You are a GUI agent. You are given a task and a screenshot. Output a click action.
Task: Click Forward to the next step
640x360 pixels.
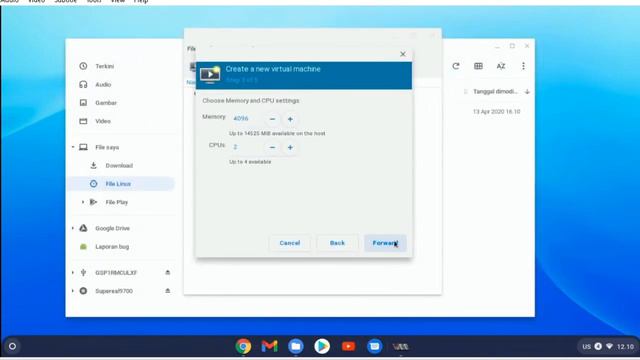385,243
